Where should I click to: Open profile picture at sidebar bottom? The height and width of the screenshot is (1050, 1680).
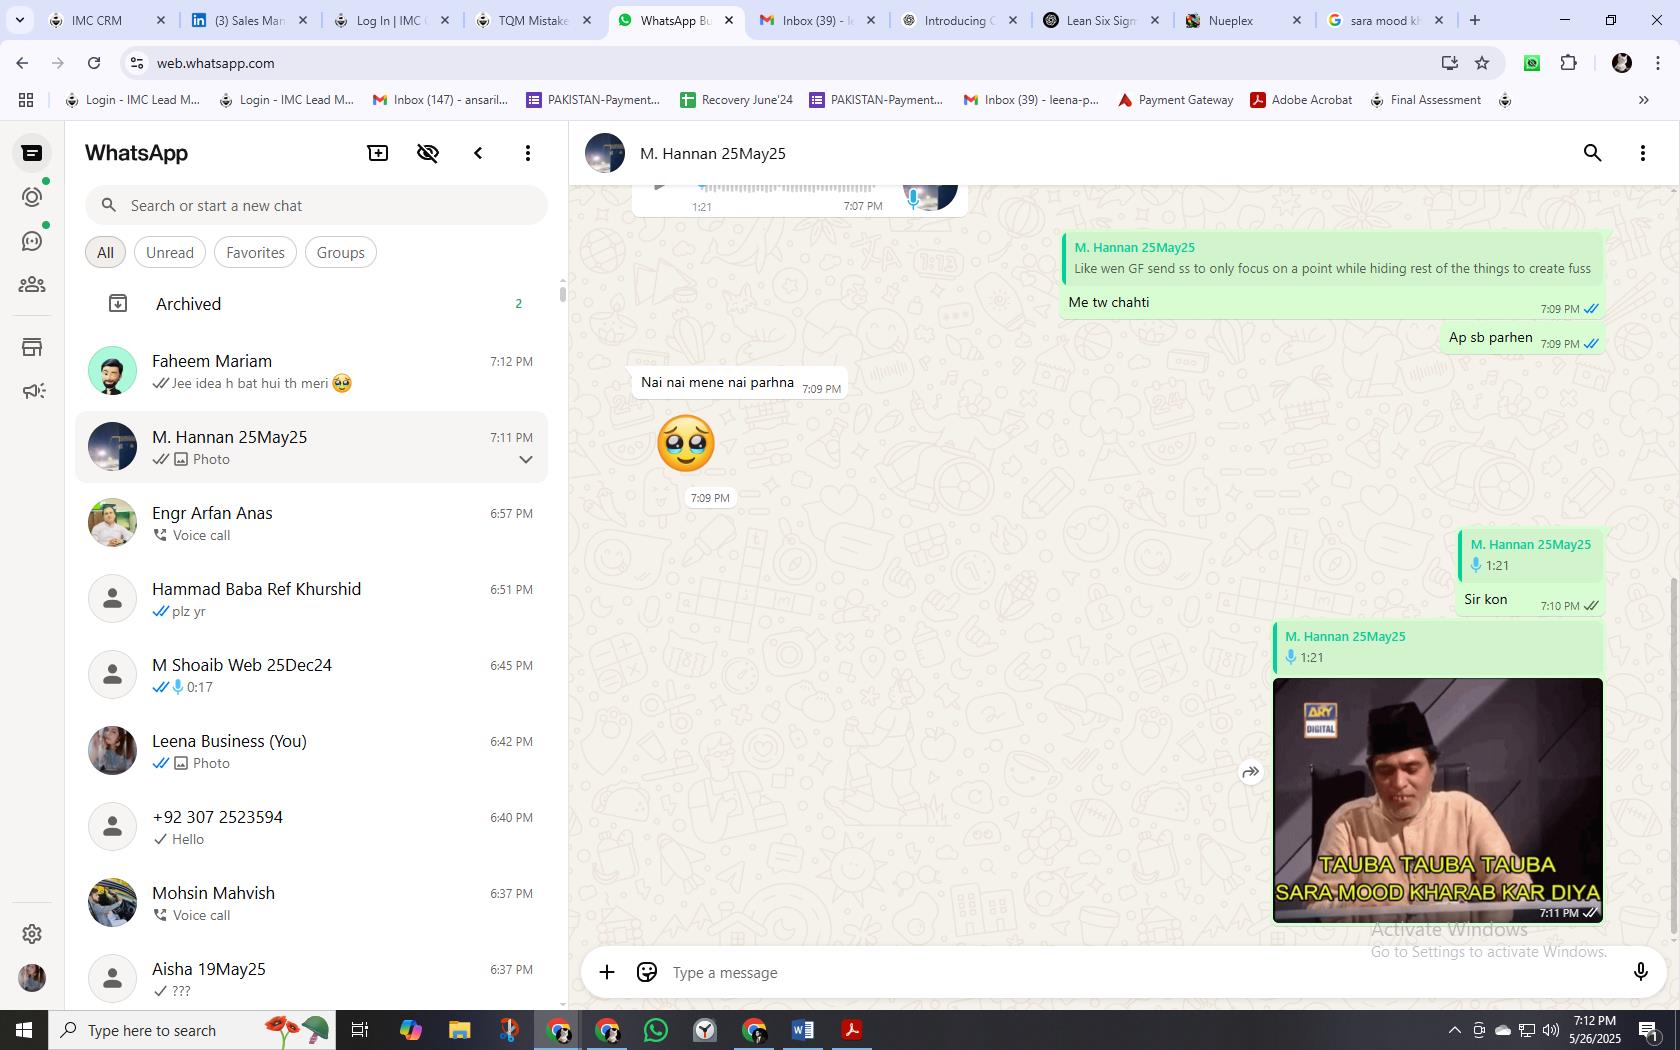32,977
